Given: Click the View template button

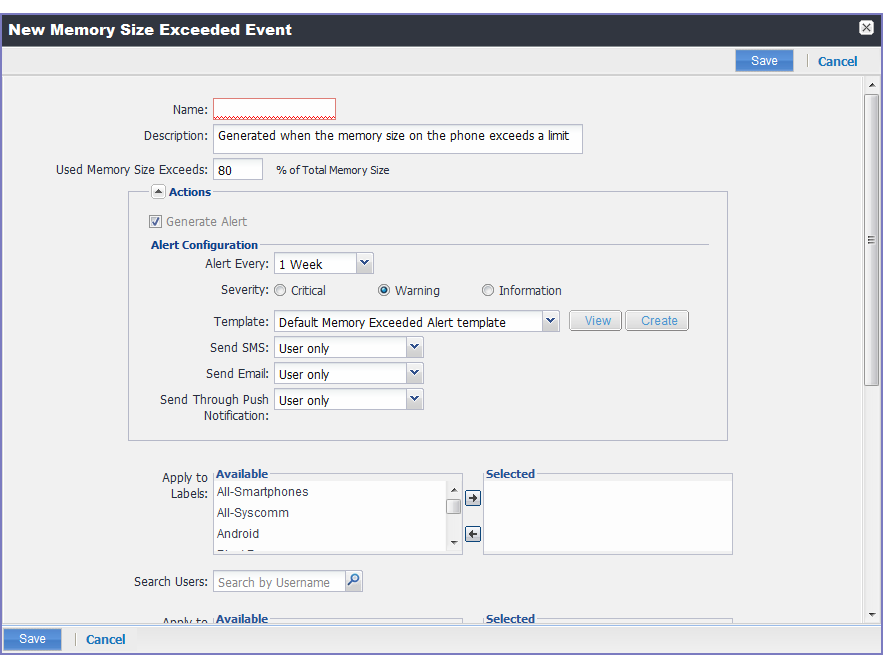Looking at the screenshot, I should (596, 321).
